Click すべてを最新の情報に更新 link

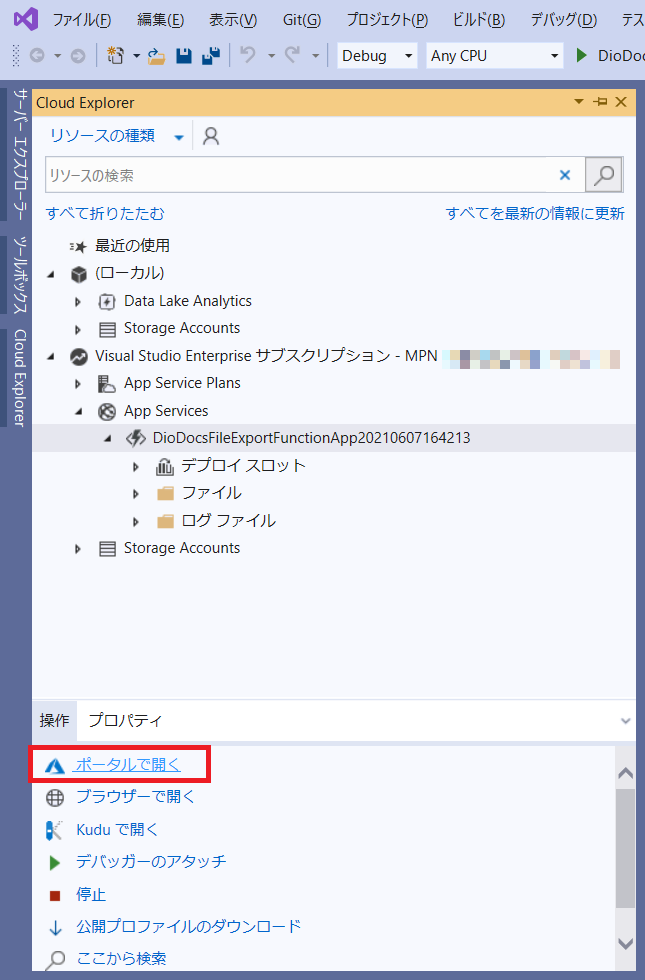point(535,213)
